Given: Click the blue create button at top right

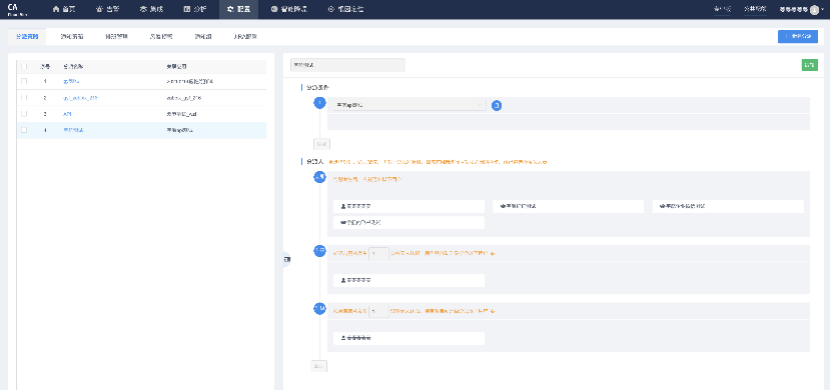Looking at the screenshot, I should [798, 36].
